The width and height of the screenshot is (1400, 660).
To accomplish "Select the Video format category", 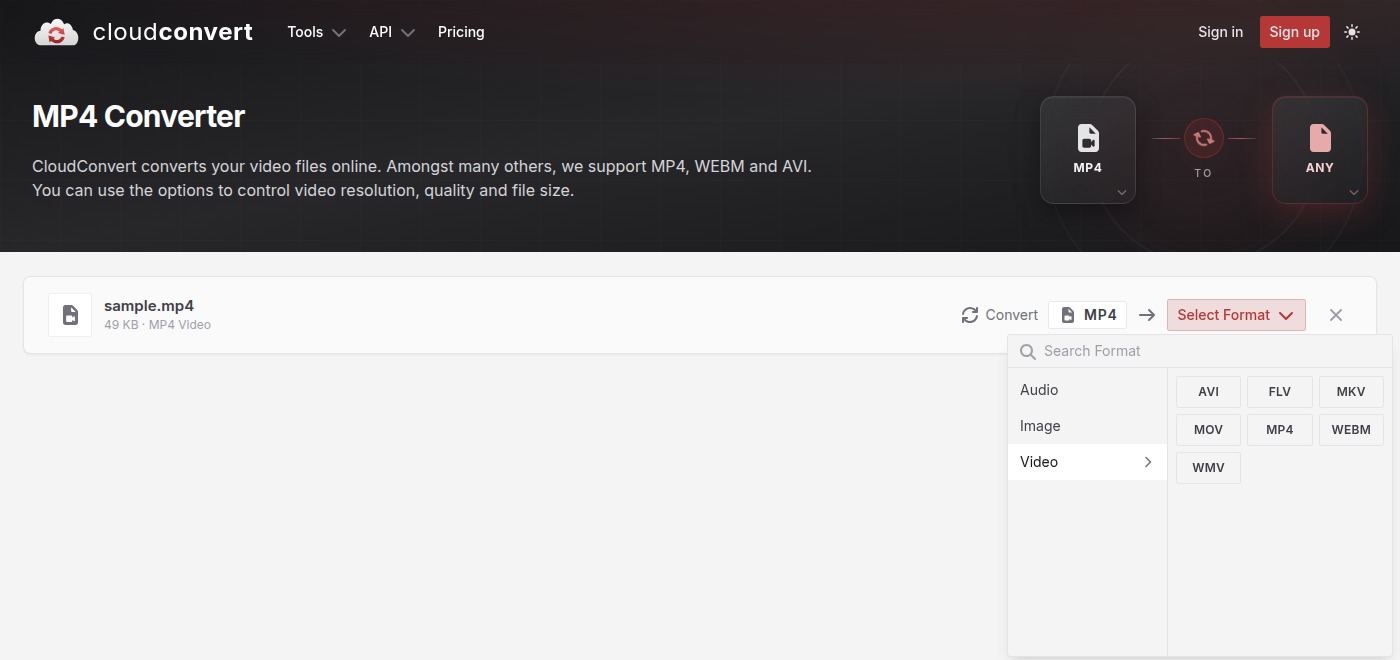I will coord(1087,462).
